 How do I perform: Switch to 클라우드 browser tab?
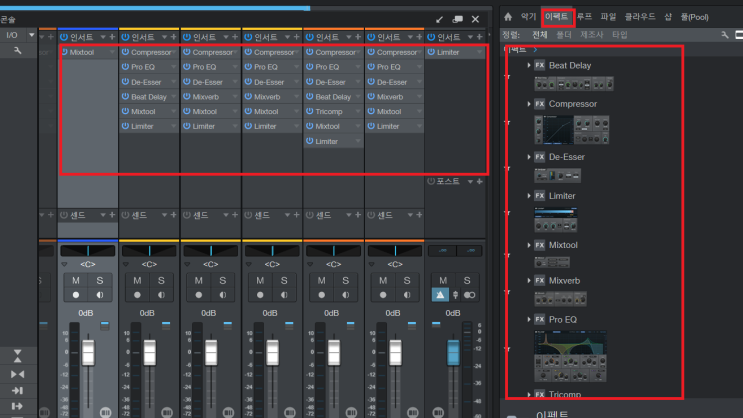click(640, 17)
